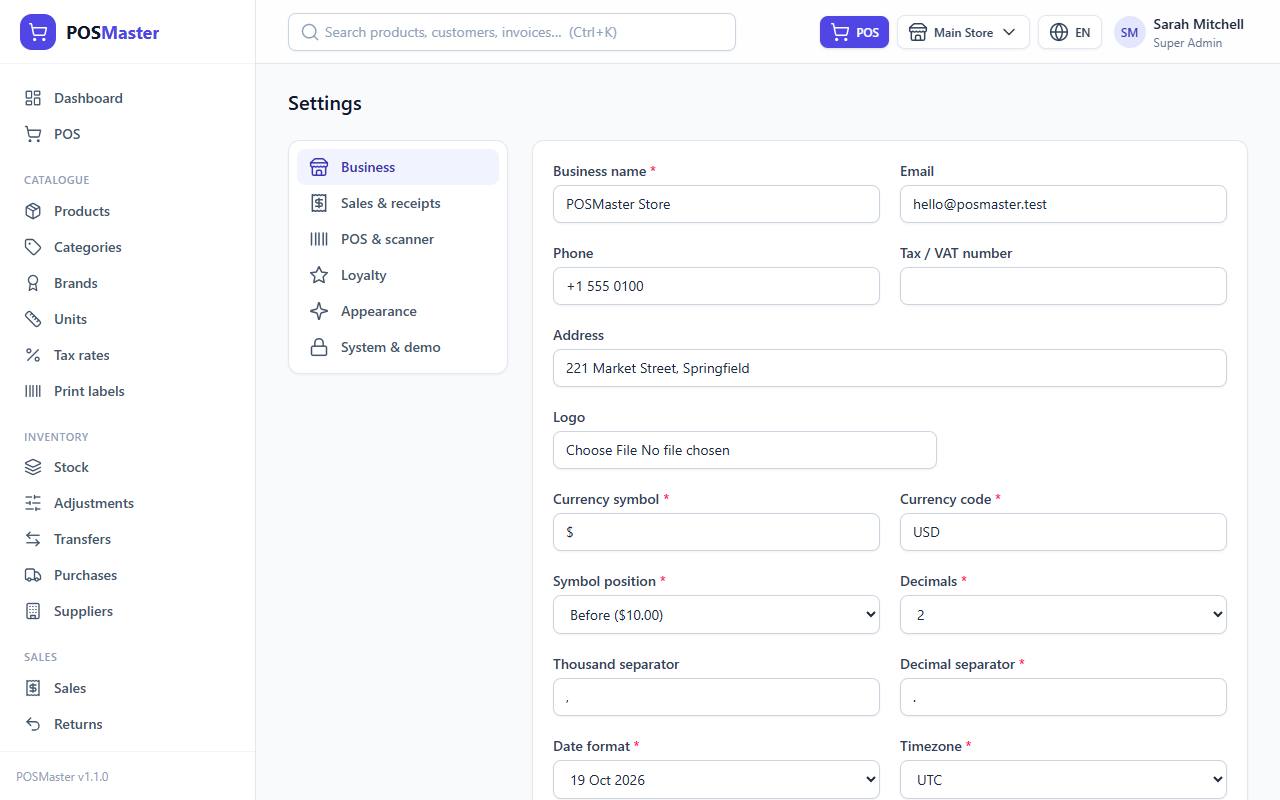
Task: Open the Appearance settings tab
Action: [398, 311]
